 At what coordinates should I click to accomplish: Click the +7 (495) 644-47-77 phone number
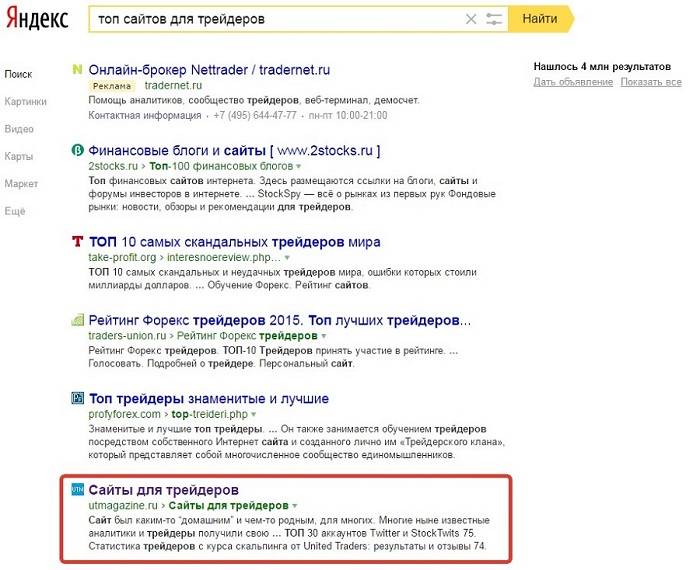coord(255,116)
